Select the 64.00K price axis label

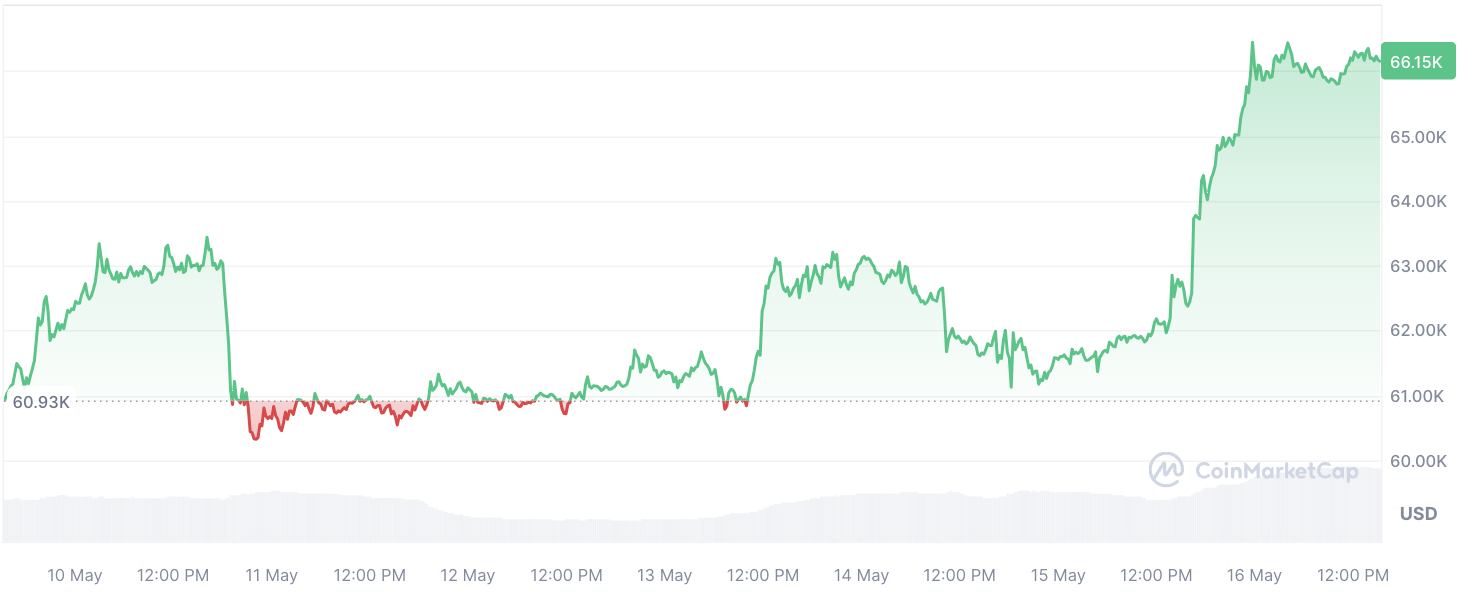pyautogui.click(x=1418, y=201)
